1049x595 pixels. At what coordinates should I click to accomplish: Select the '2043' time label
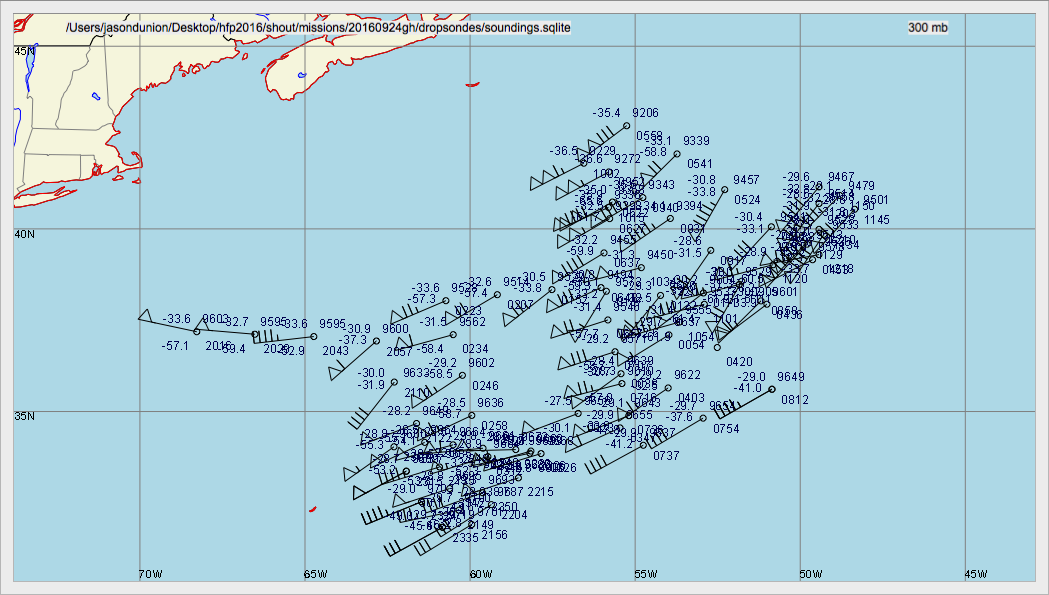336,351
